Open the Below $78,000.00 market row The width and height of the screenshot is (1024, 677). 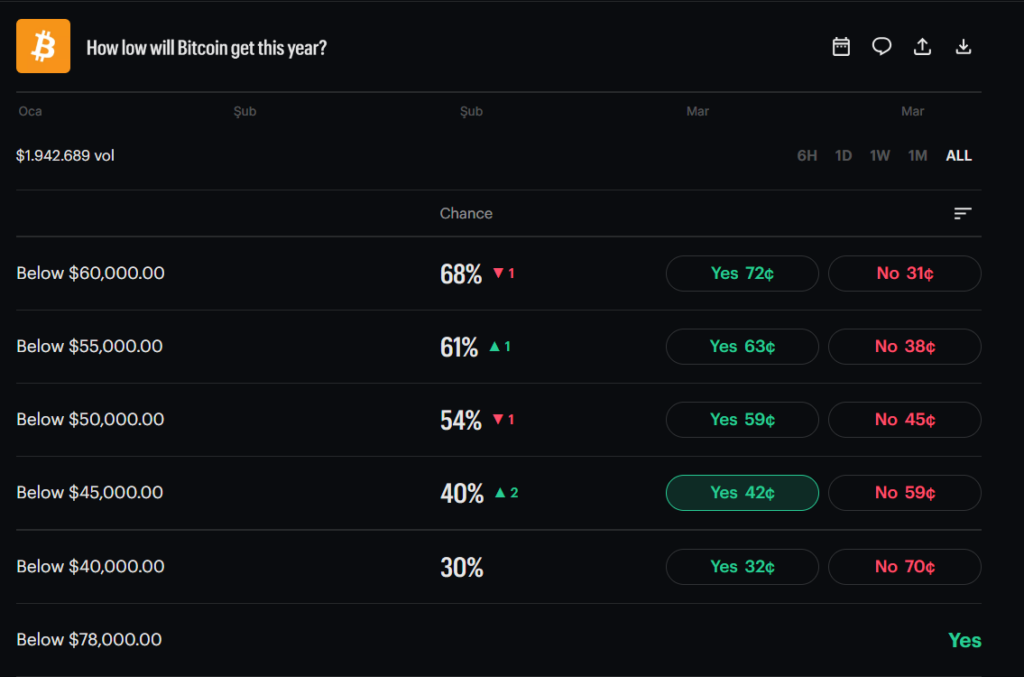click(x=89, y=640)
